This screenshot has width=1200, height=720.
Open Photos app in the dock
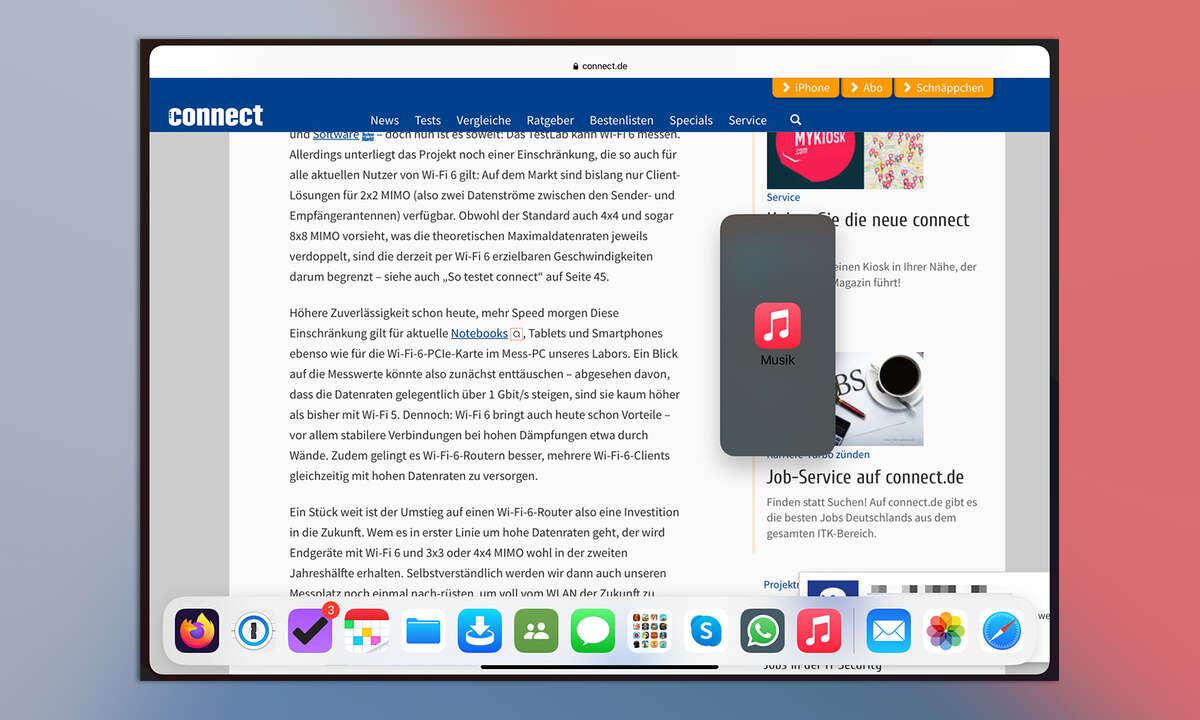point(945,631)
